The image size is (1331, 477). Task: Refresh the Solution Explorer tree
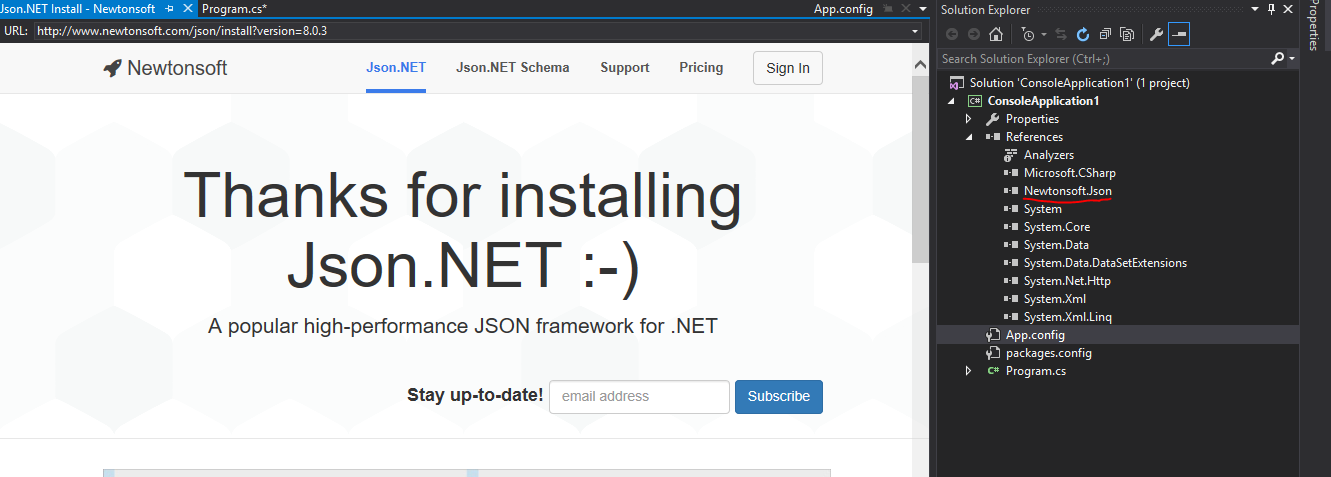coord(1083,35)
